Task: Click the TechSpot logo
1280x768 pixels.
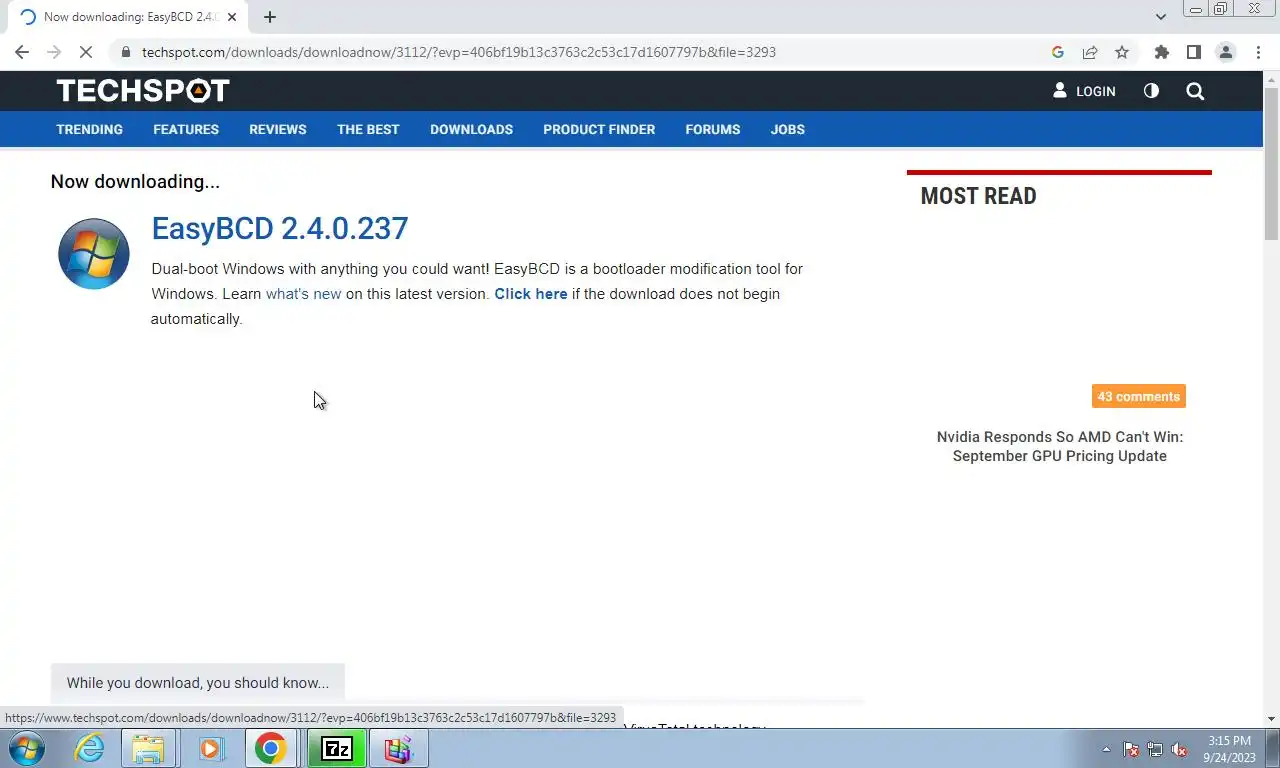Action: (143, 91)
